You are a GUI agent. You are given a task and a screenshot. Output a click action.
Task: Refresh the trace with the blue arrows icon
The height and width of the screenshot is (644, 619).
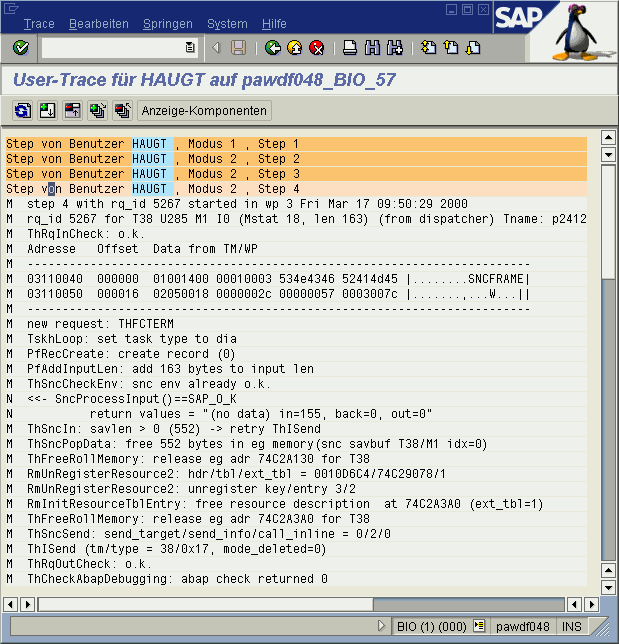22,110
